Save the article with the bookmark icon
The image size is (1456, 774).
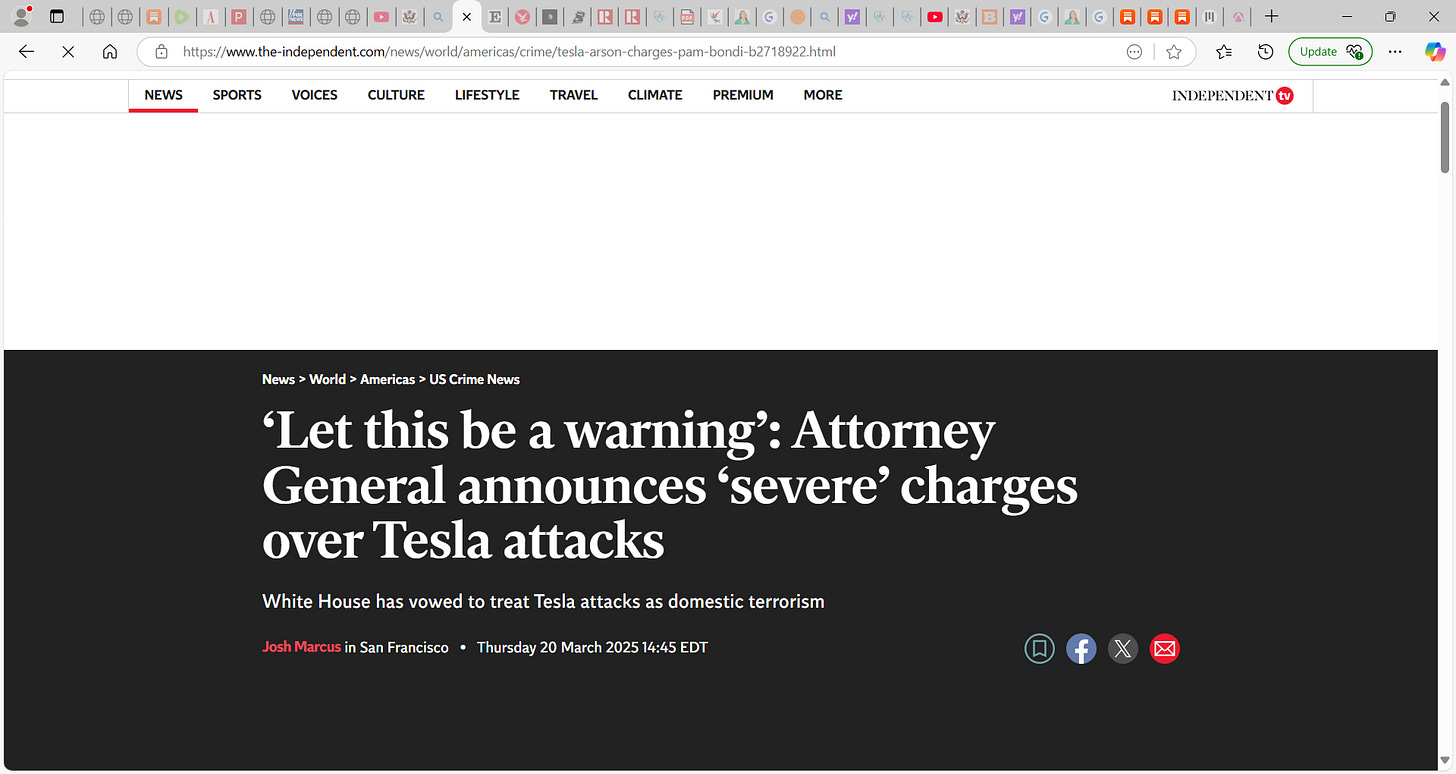click(1040, 649)
